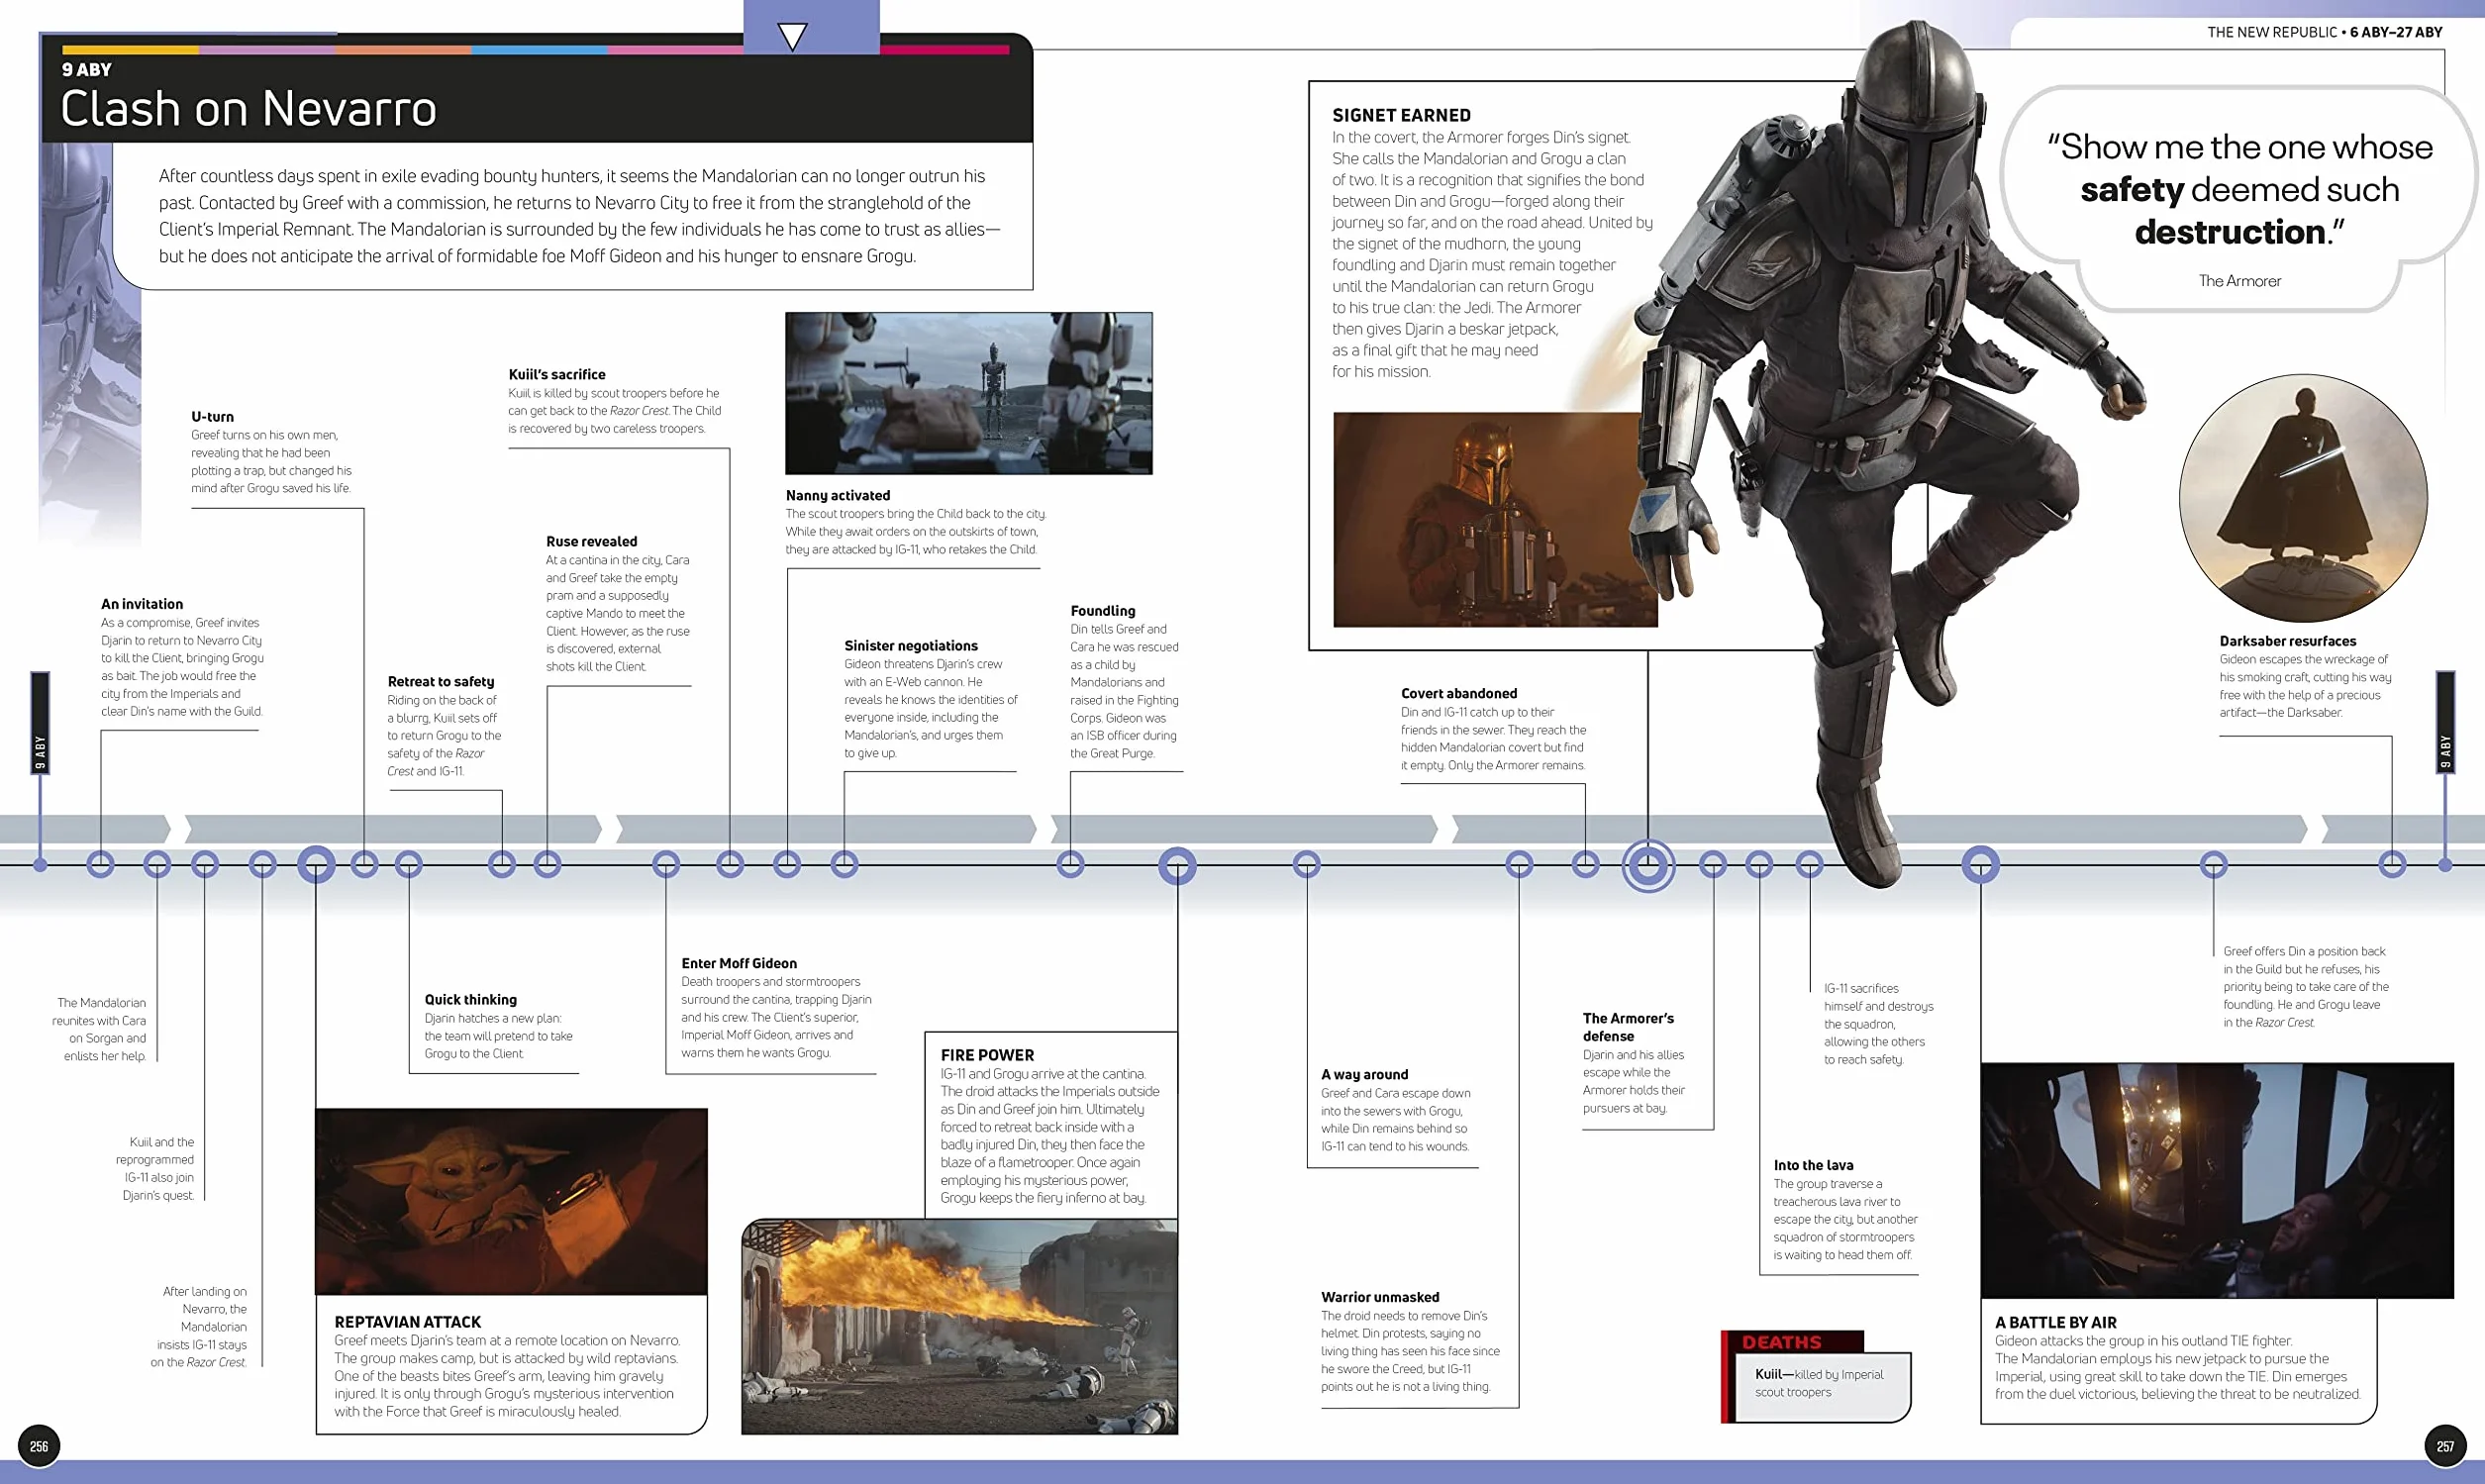Screen dimensions: 2485x1484
Task: Select the 'Clash on Nevarro' title
Action: tap(249, 108)
